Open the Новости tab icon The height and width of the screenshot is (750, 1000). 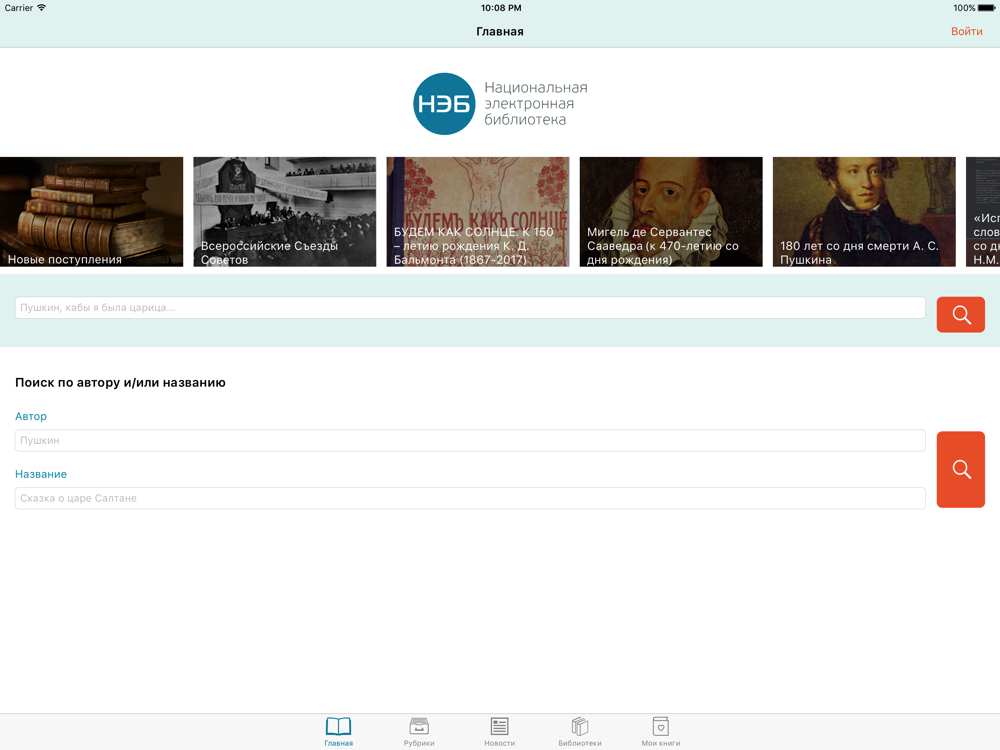[x=499, y=726]
